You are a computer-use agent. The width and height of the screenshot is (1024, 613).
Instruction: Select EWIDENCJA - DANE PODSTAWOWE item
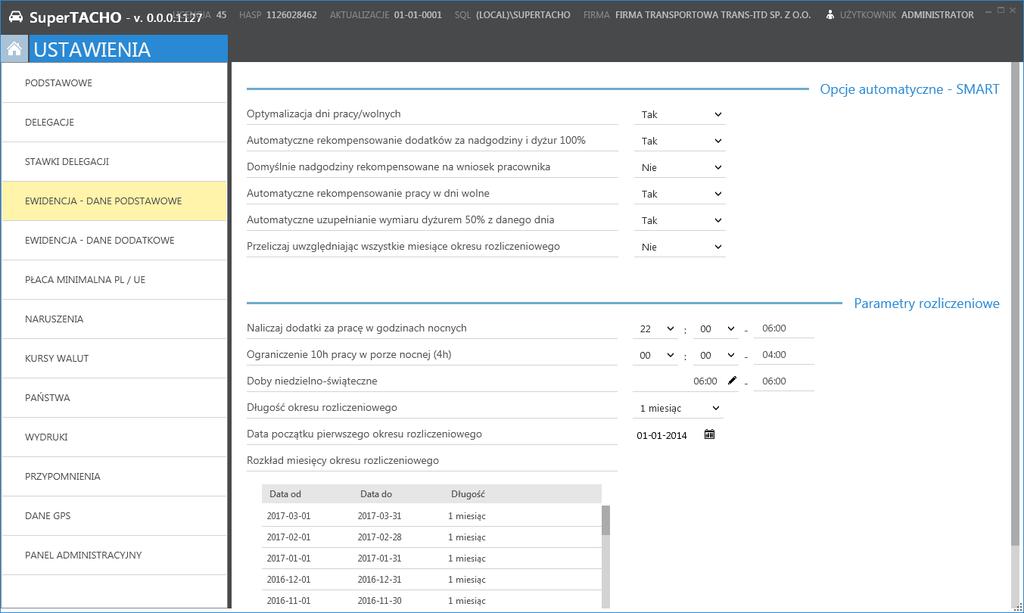(x=114, y=201)
